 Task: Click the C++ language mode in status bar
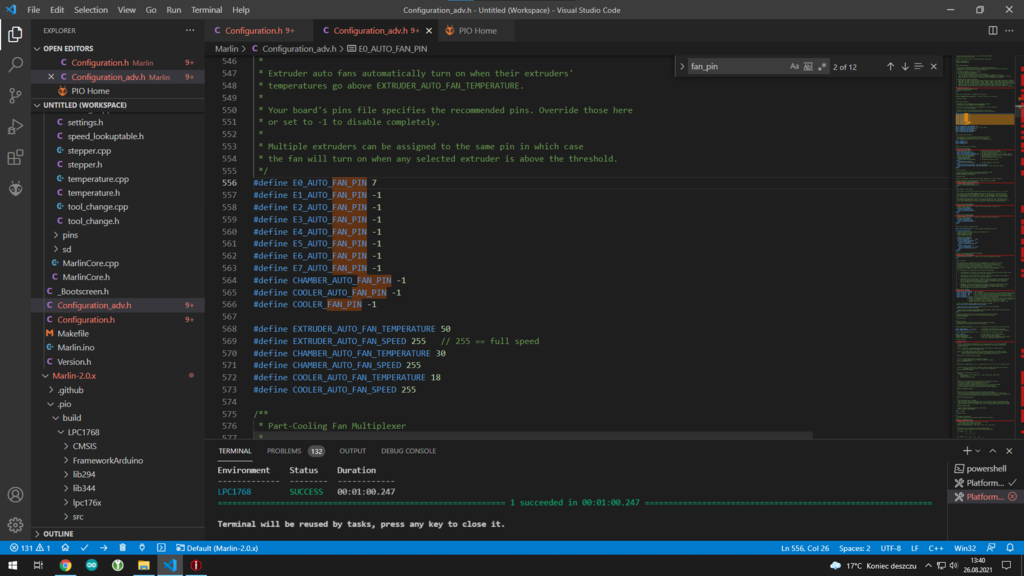936,548
